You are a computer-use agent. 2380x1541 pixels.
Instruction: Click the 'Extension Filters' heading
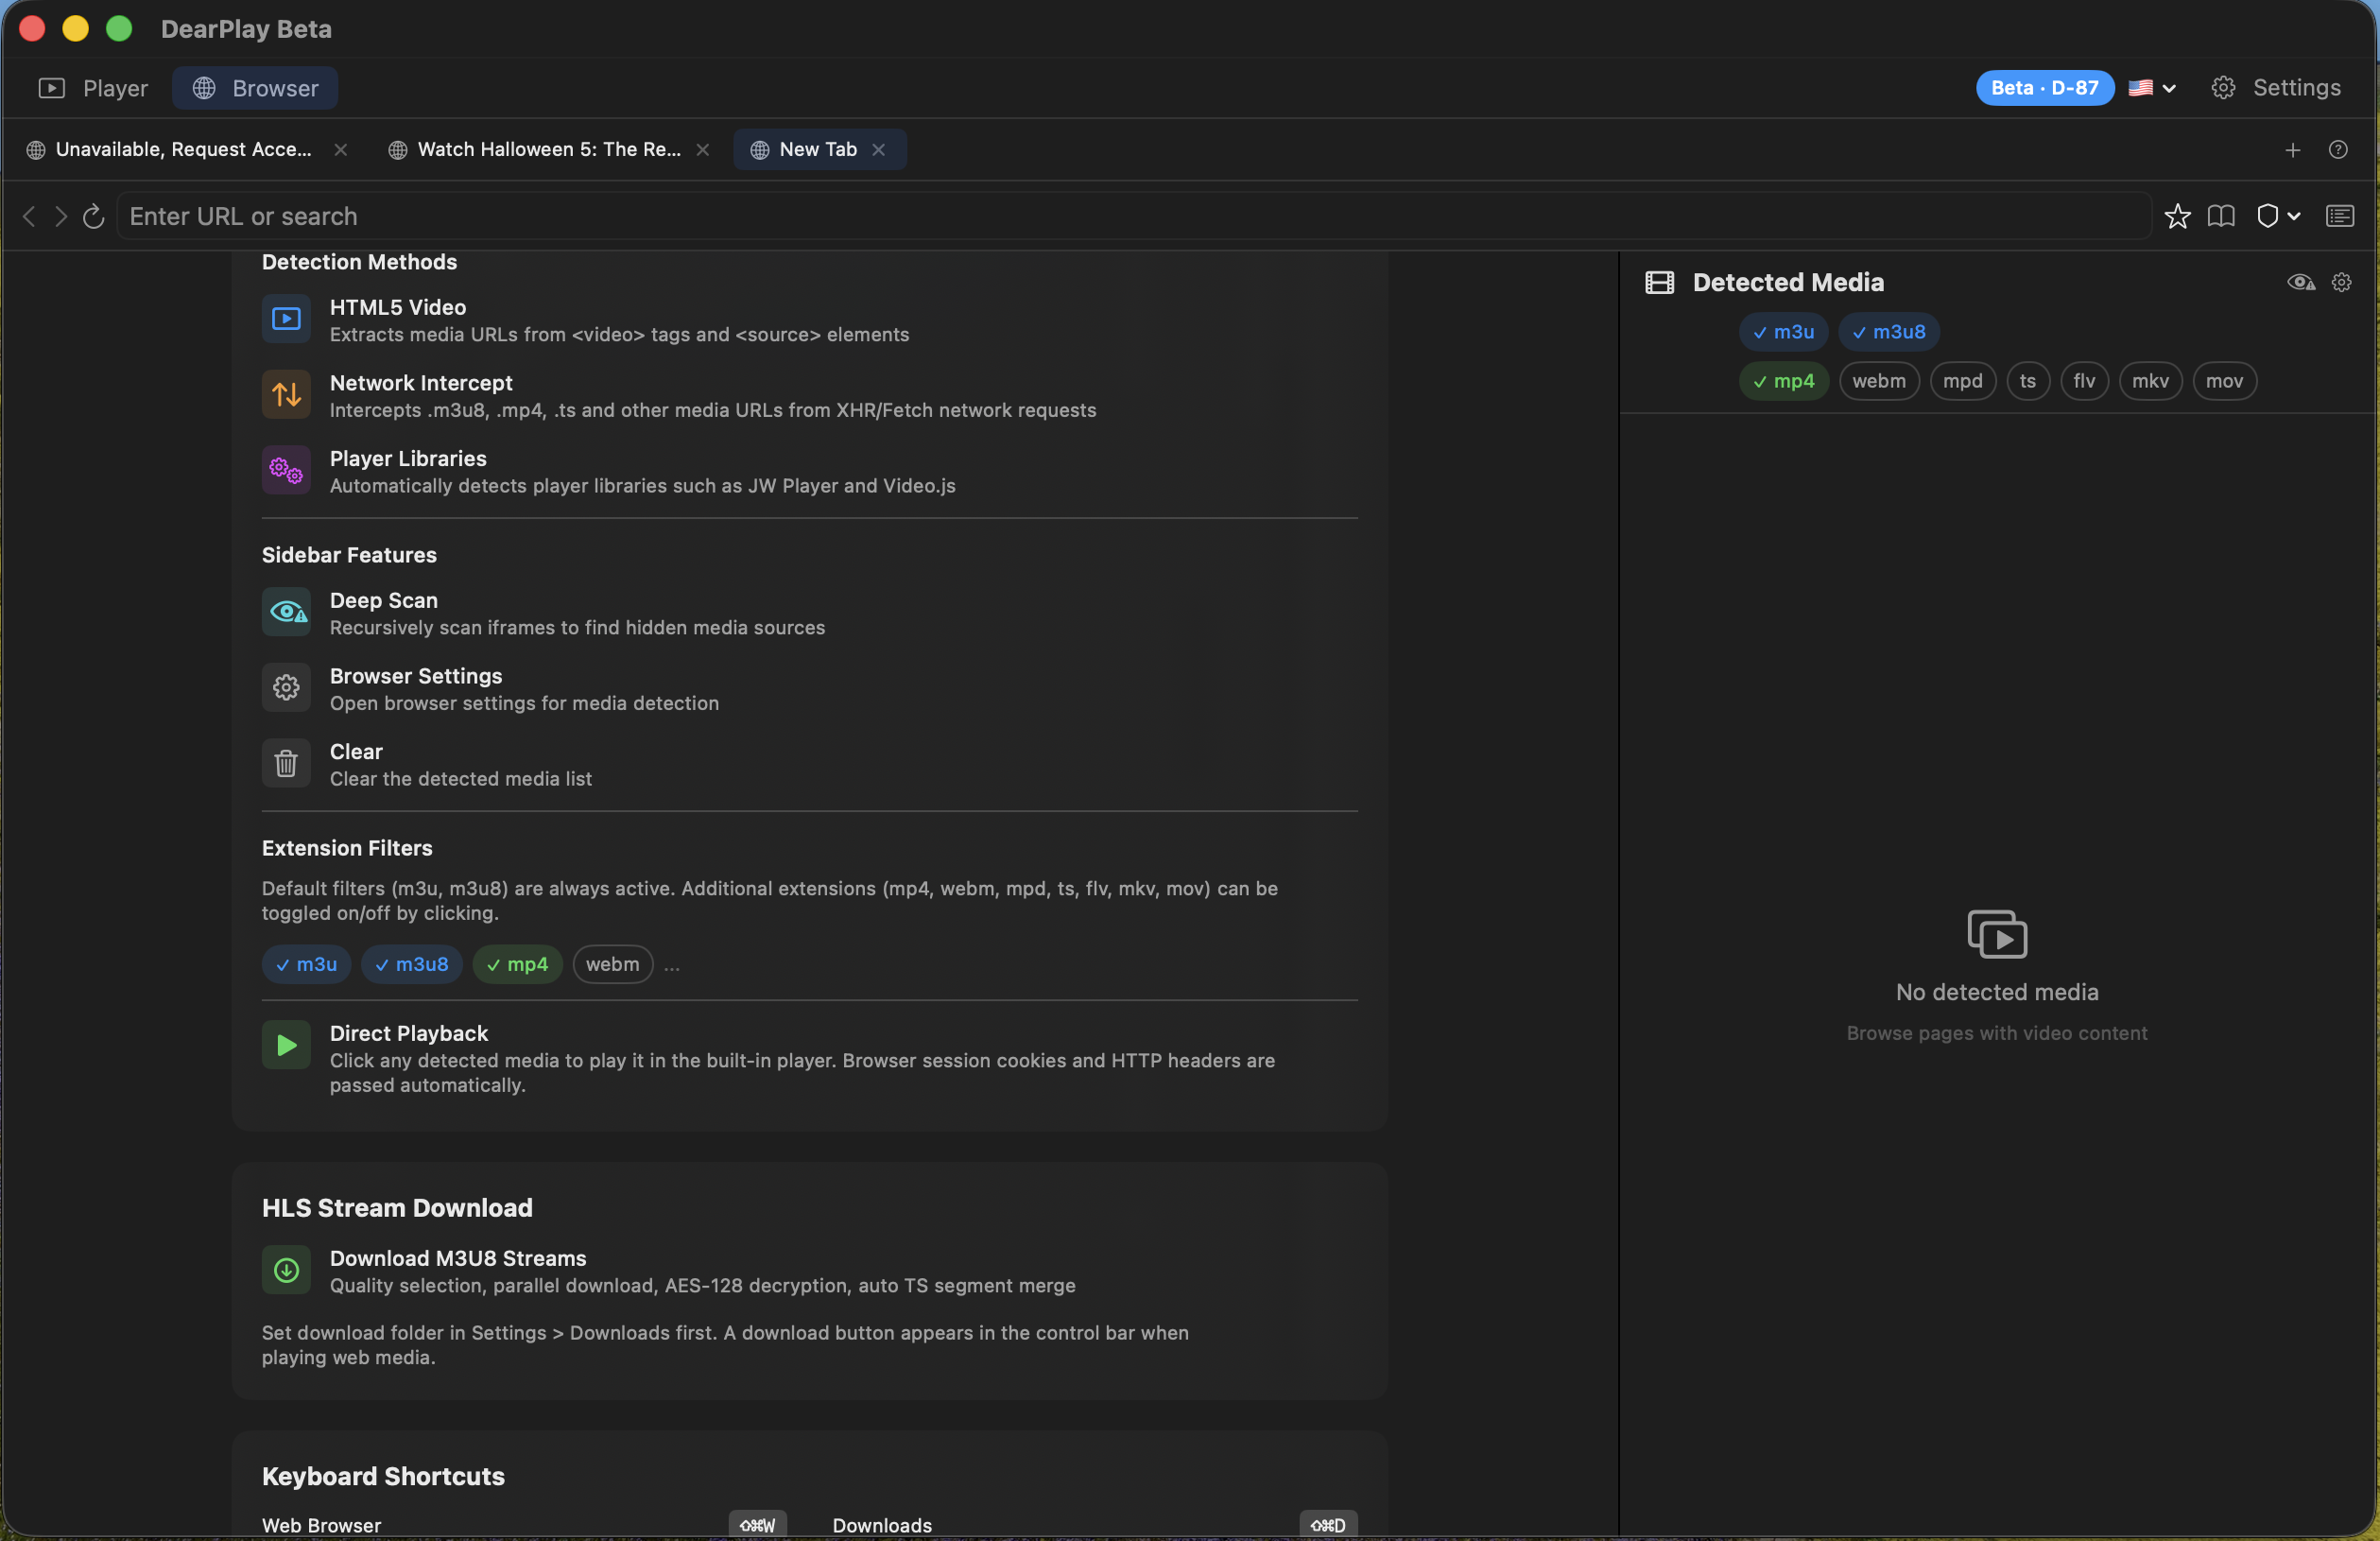(347, 848)
